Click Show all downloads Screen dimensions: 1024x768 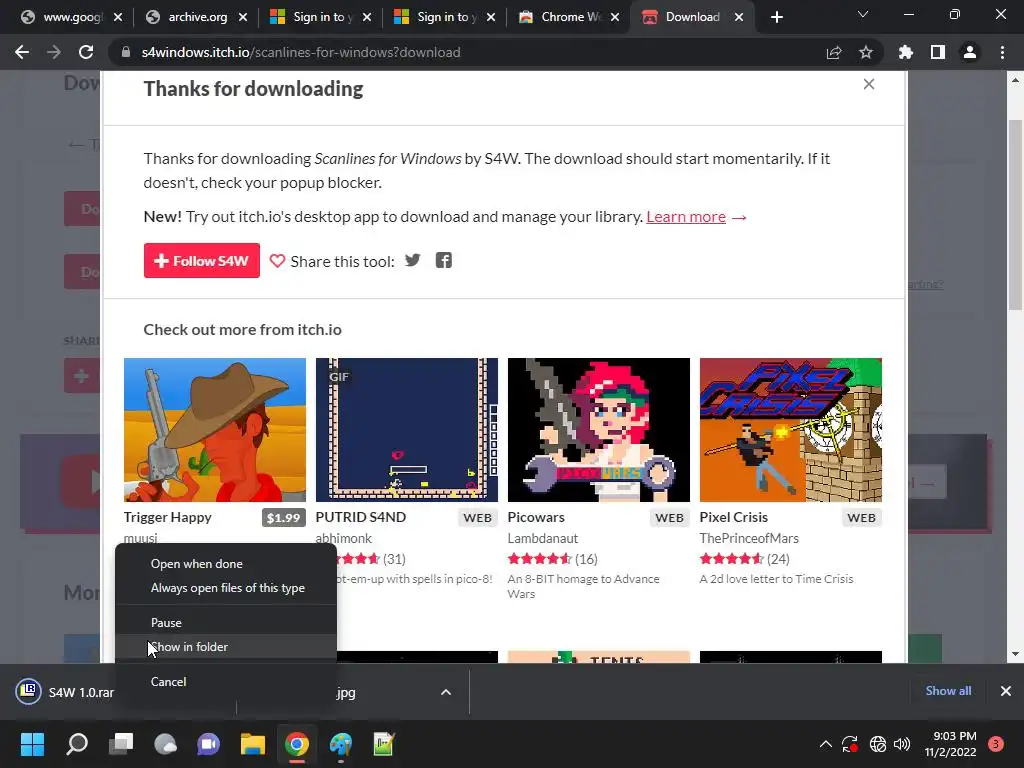(x=948, y=691)
